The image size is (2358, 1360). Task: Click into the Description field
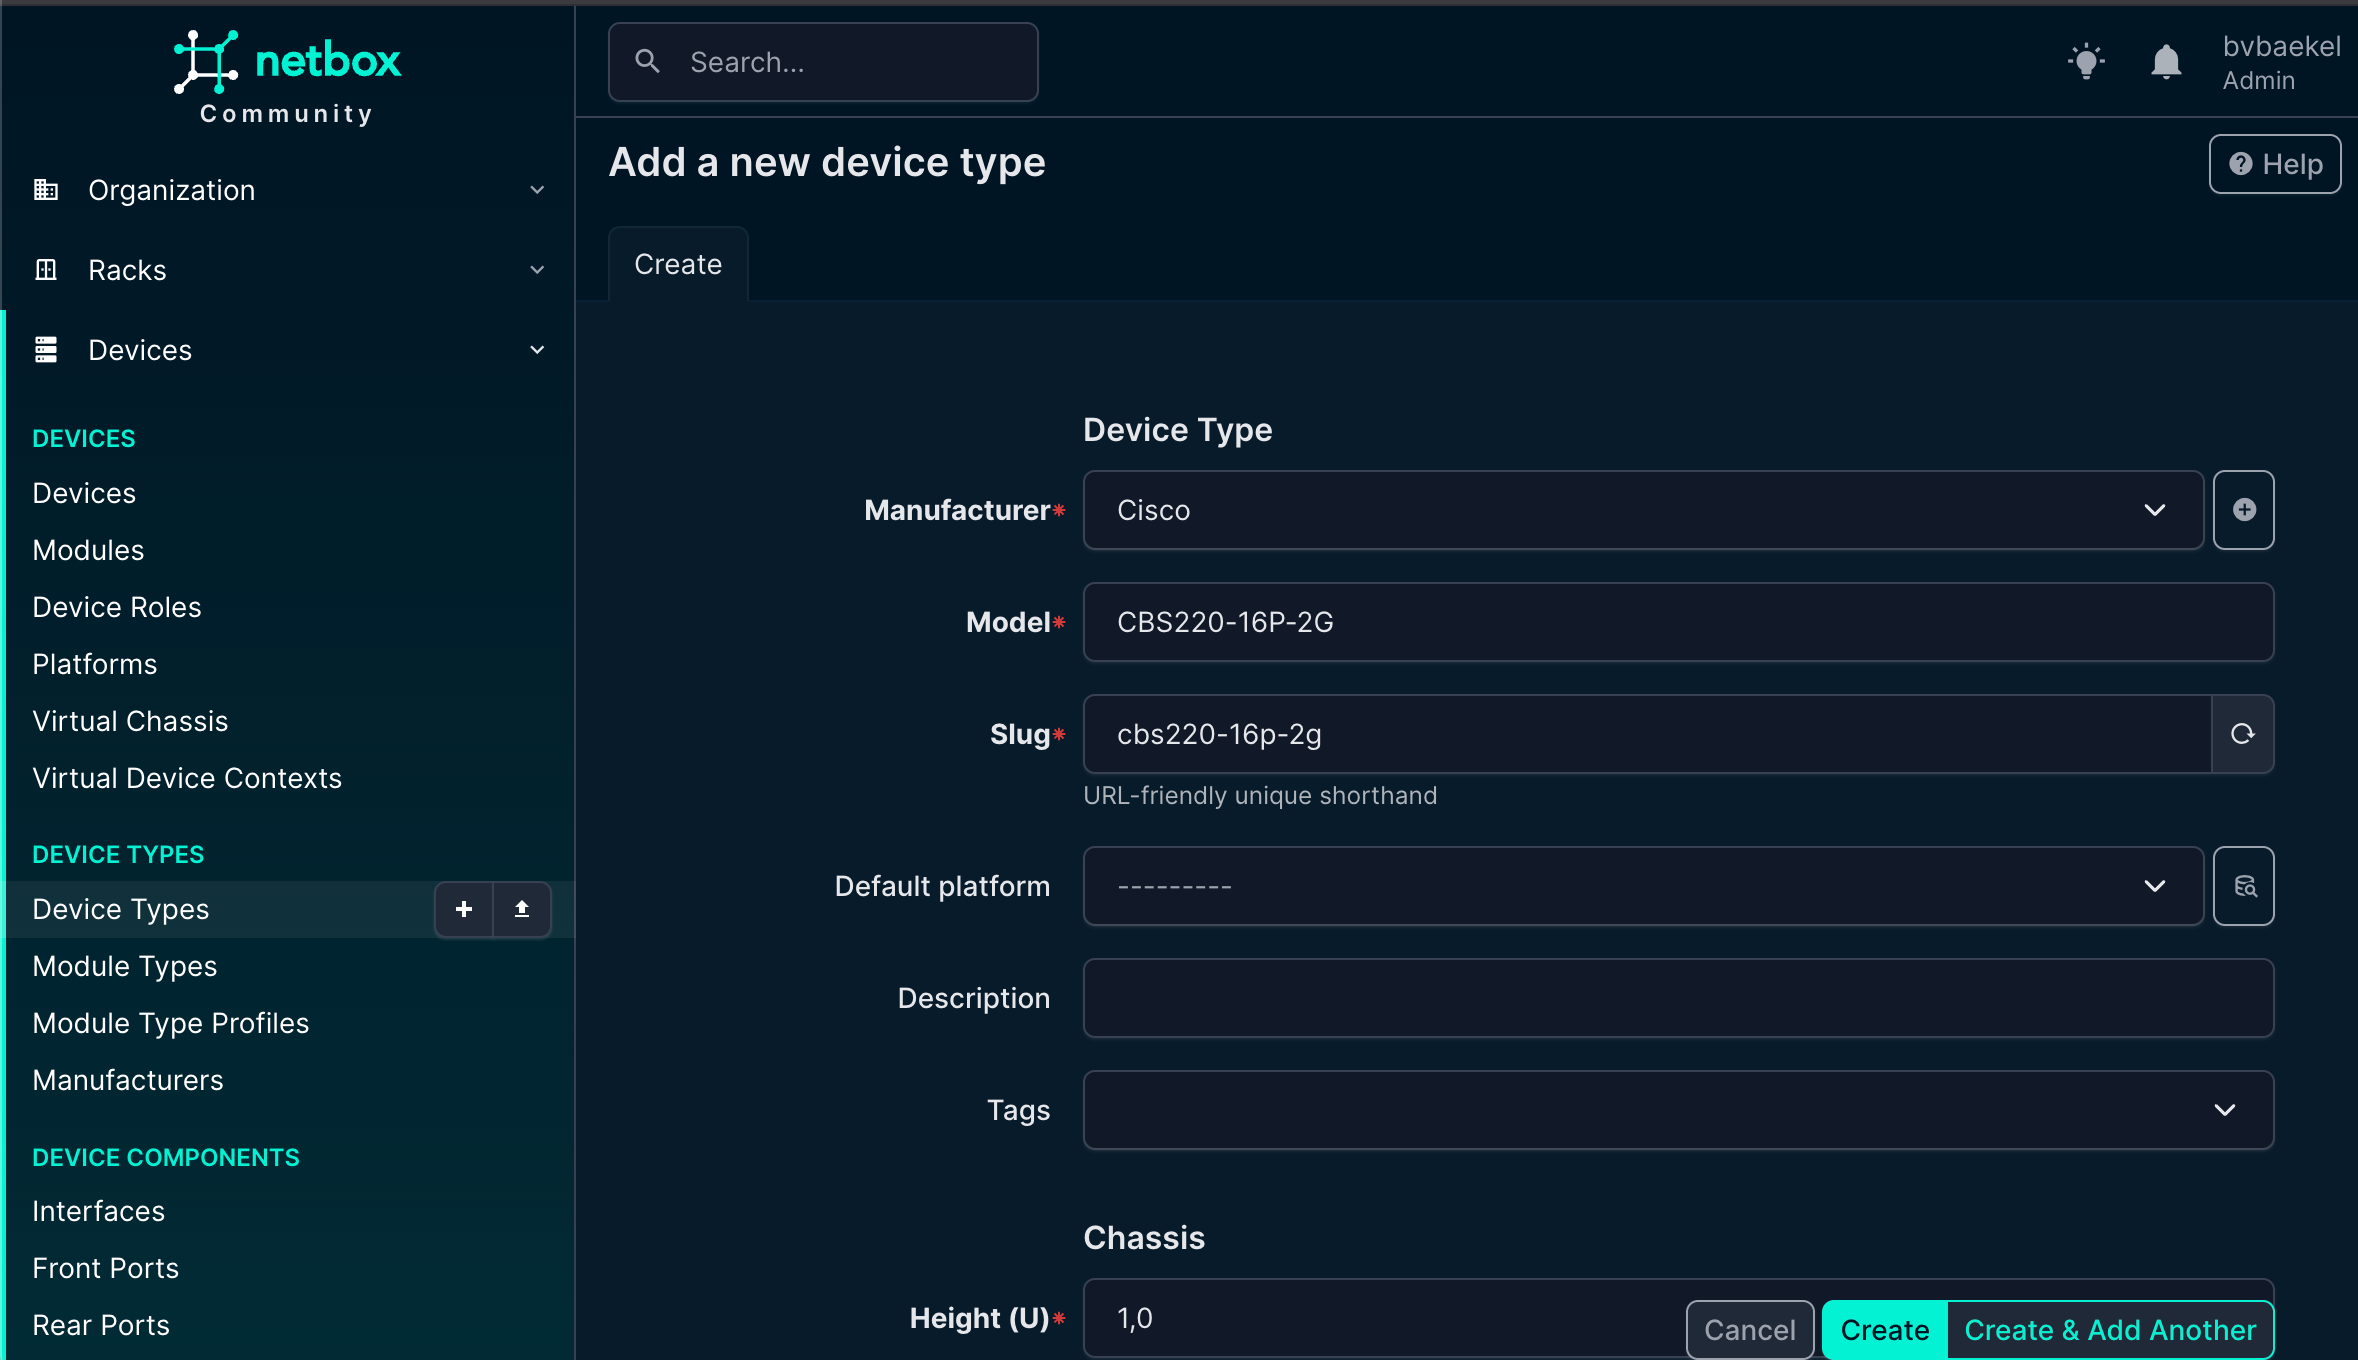pos(1677,998)
